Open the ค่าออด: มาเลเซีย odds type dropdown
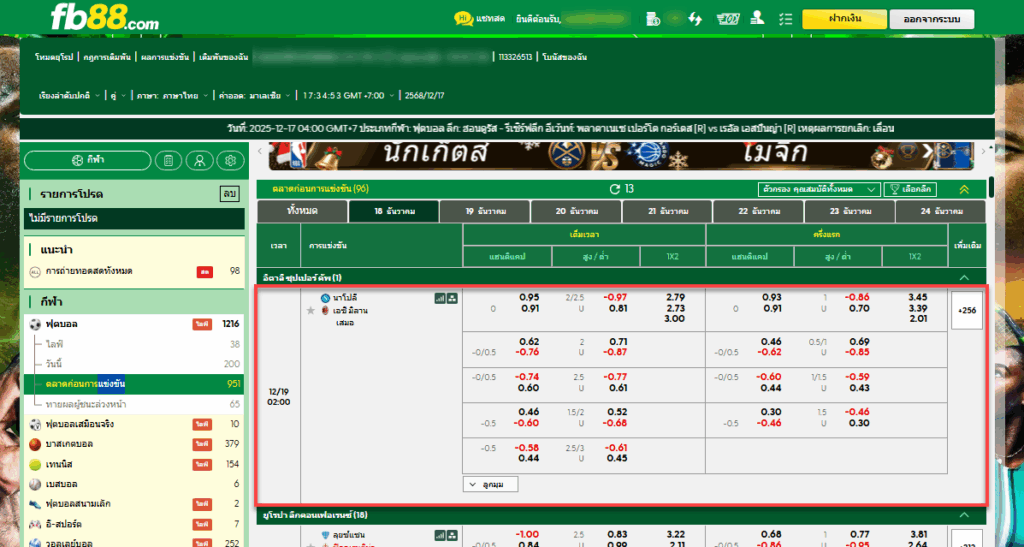Screen dimensions: 1024x547 [255, 95]
